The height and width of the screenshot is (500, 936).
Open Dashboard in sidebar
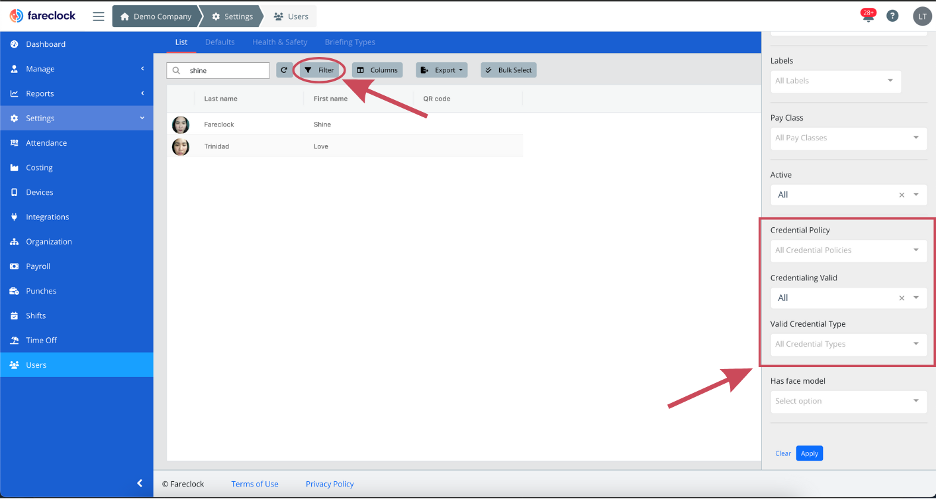76,44
